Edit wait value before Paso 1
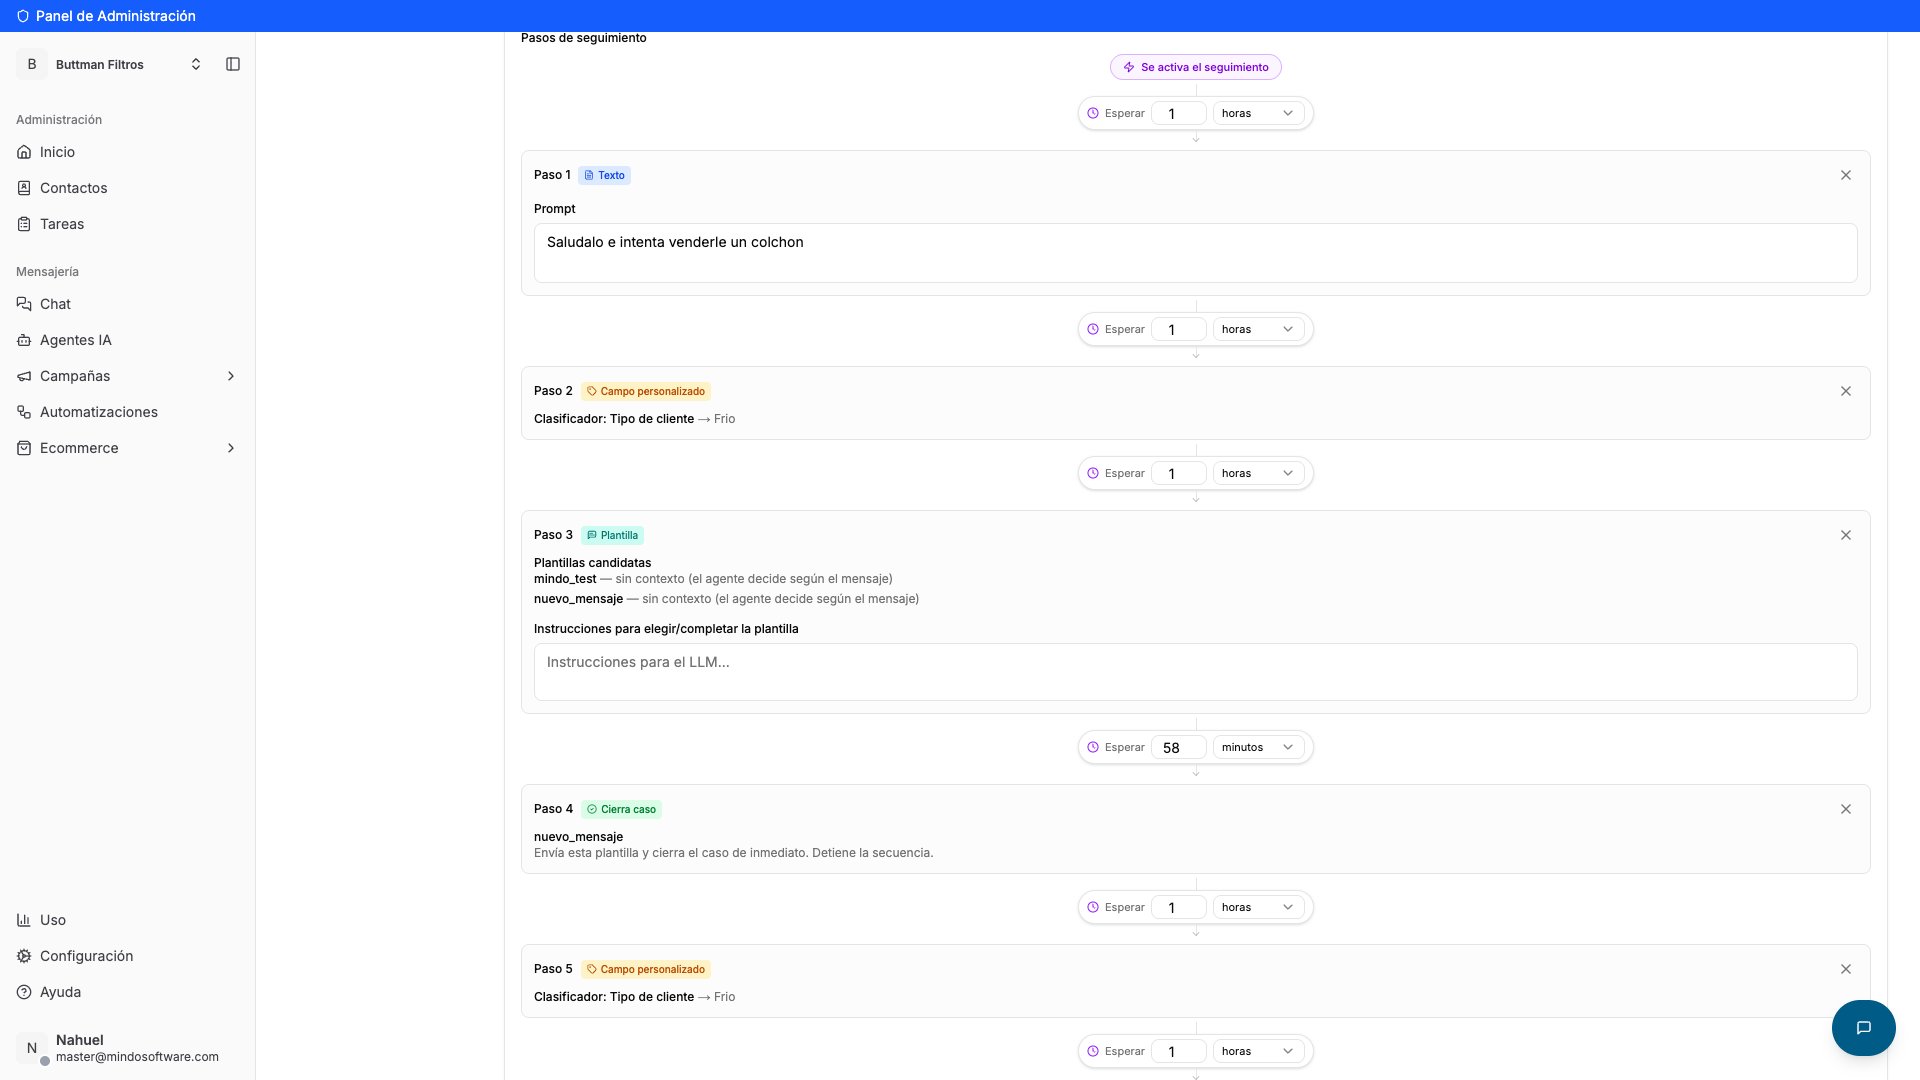1920x1080 pixels. click(x=1178, y=113)
